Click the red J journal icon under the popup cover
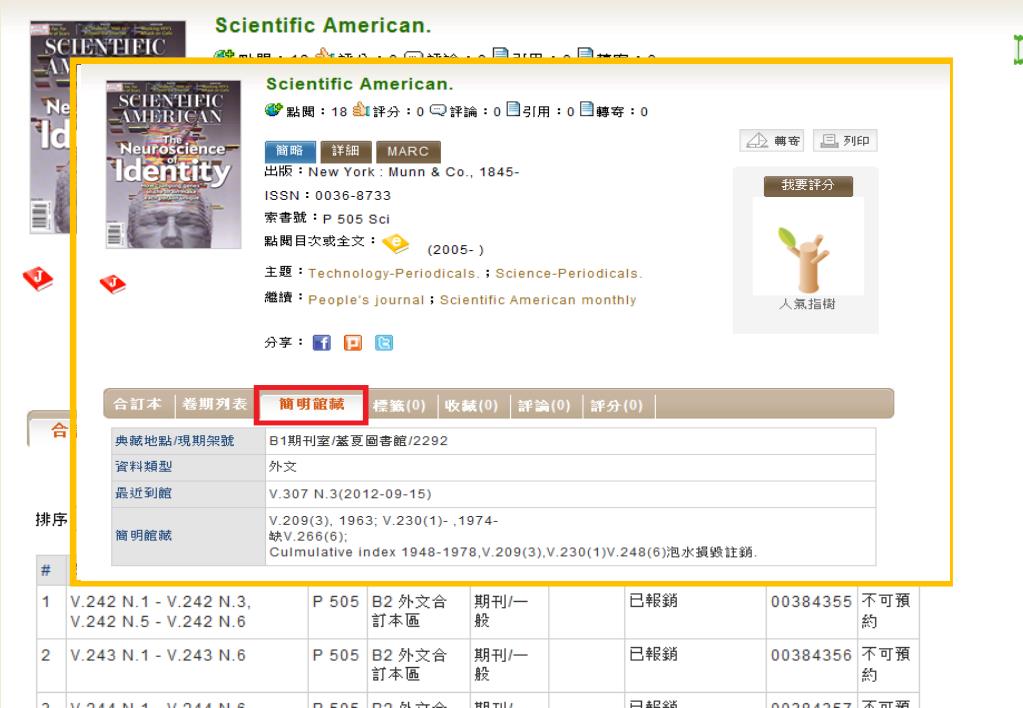Screen dimensions: 1023x708 tap(112, 284)
